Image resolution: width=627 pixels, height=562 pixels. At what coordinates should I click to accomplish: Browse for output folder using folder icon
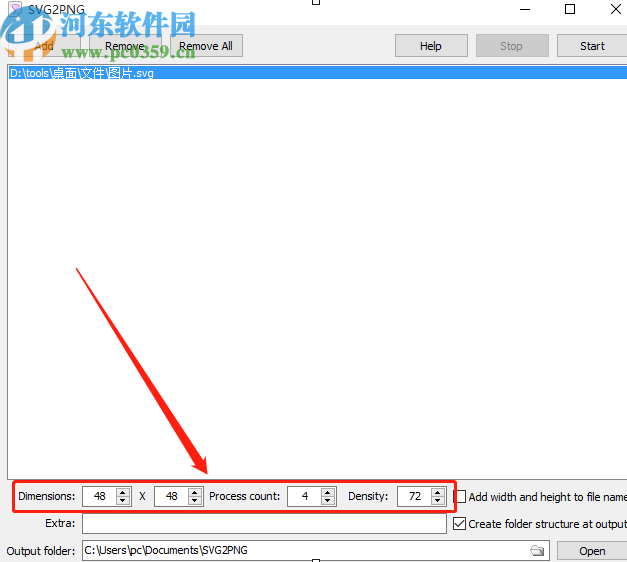click(x=537, y=551)
